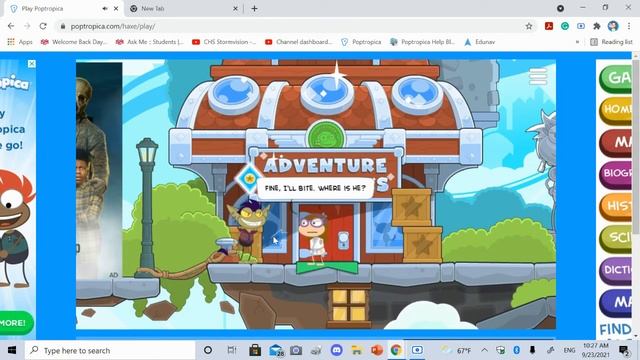Screen dimensions: 640x360
Task: Click the olive SCI sidebar button
Action: click(615, 238)
